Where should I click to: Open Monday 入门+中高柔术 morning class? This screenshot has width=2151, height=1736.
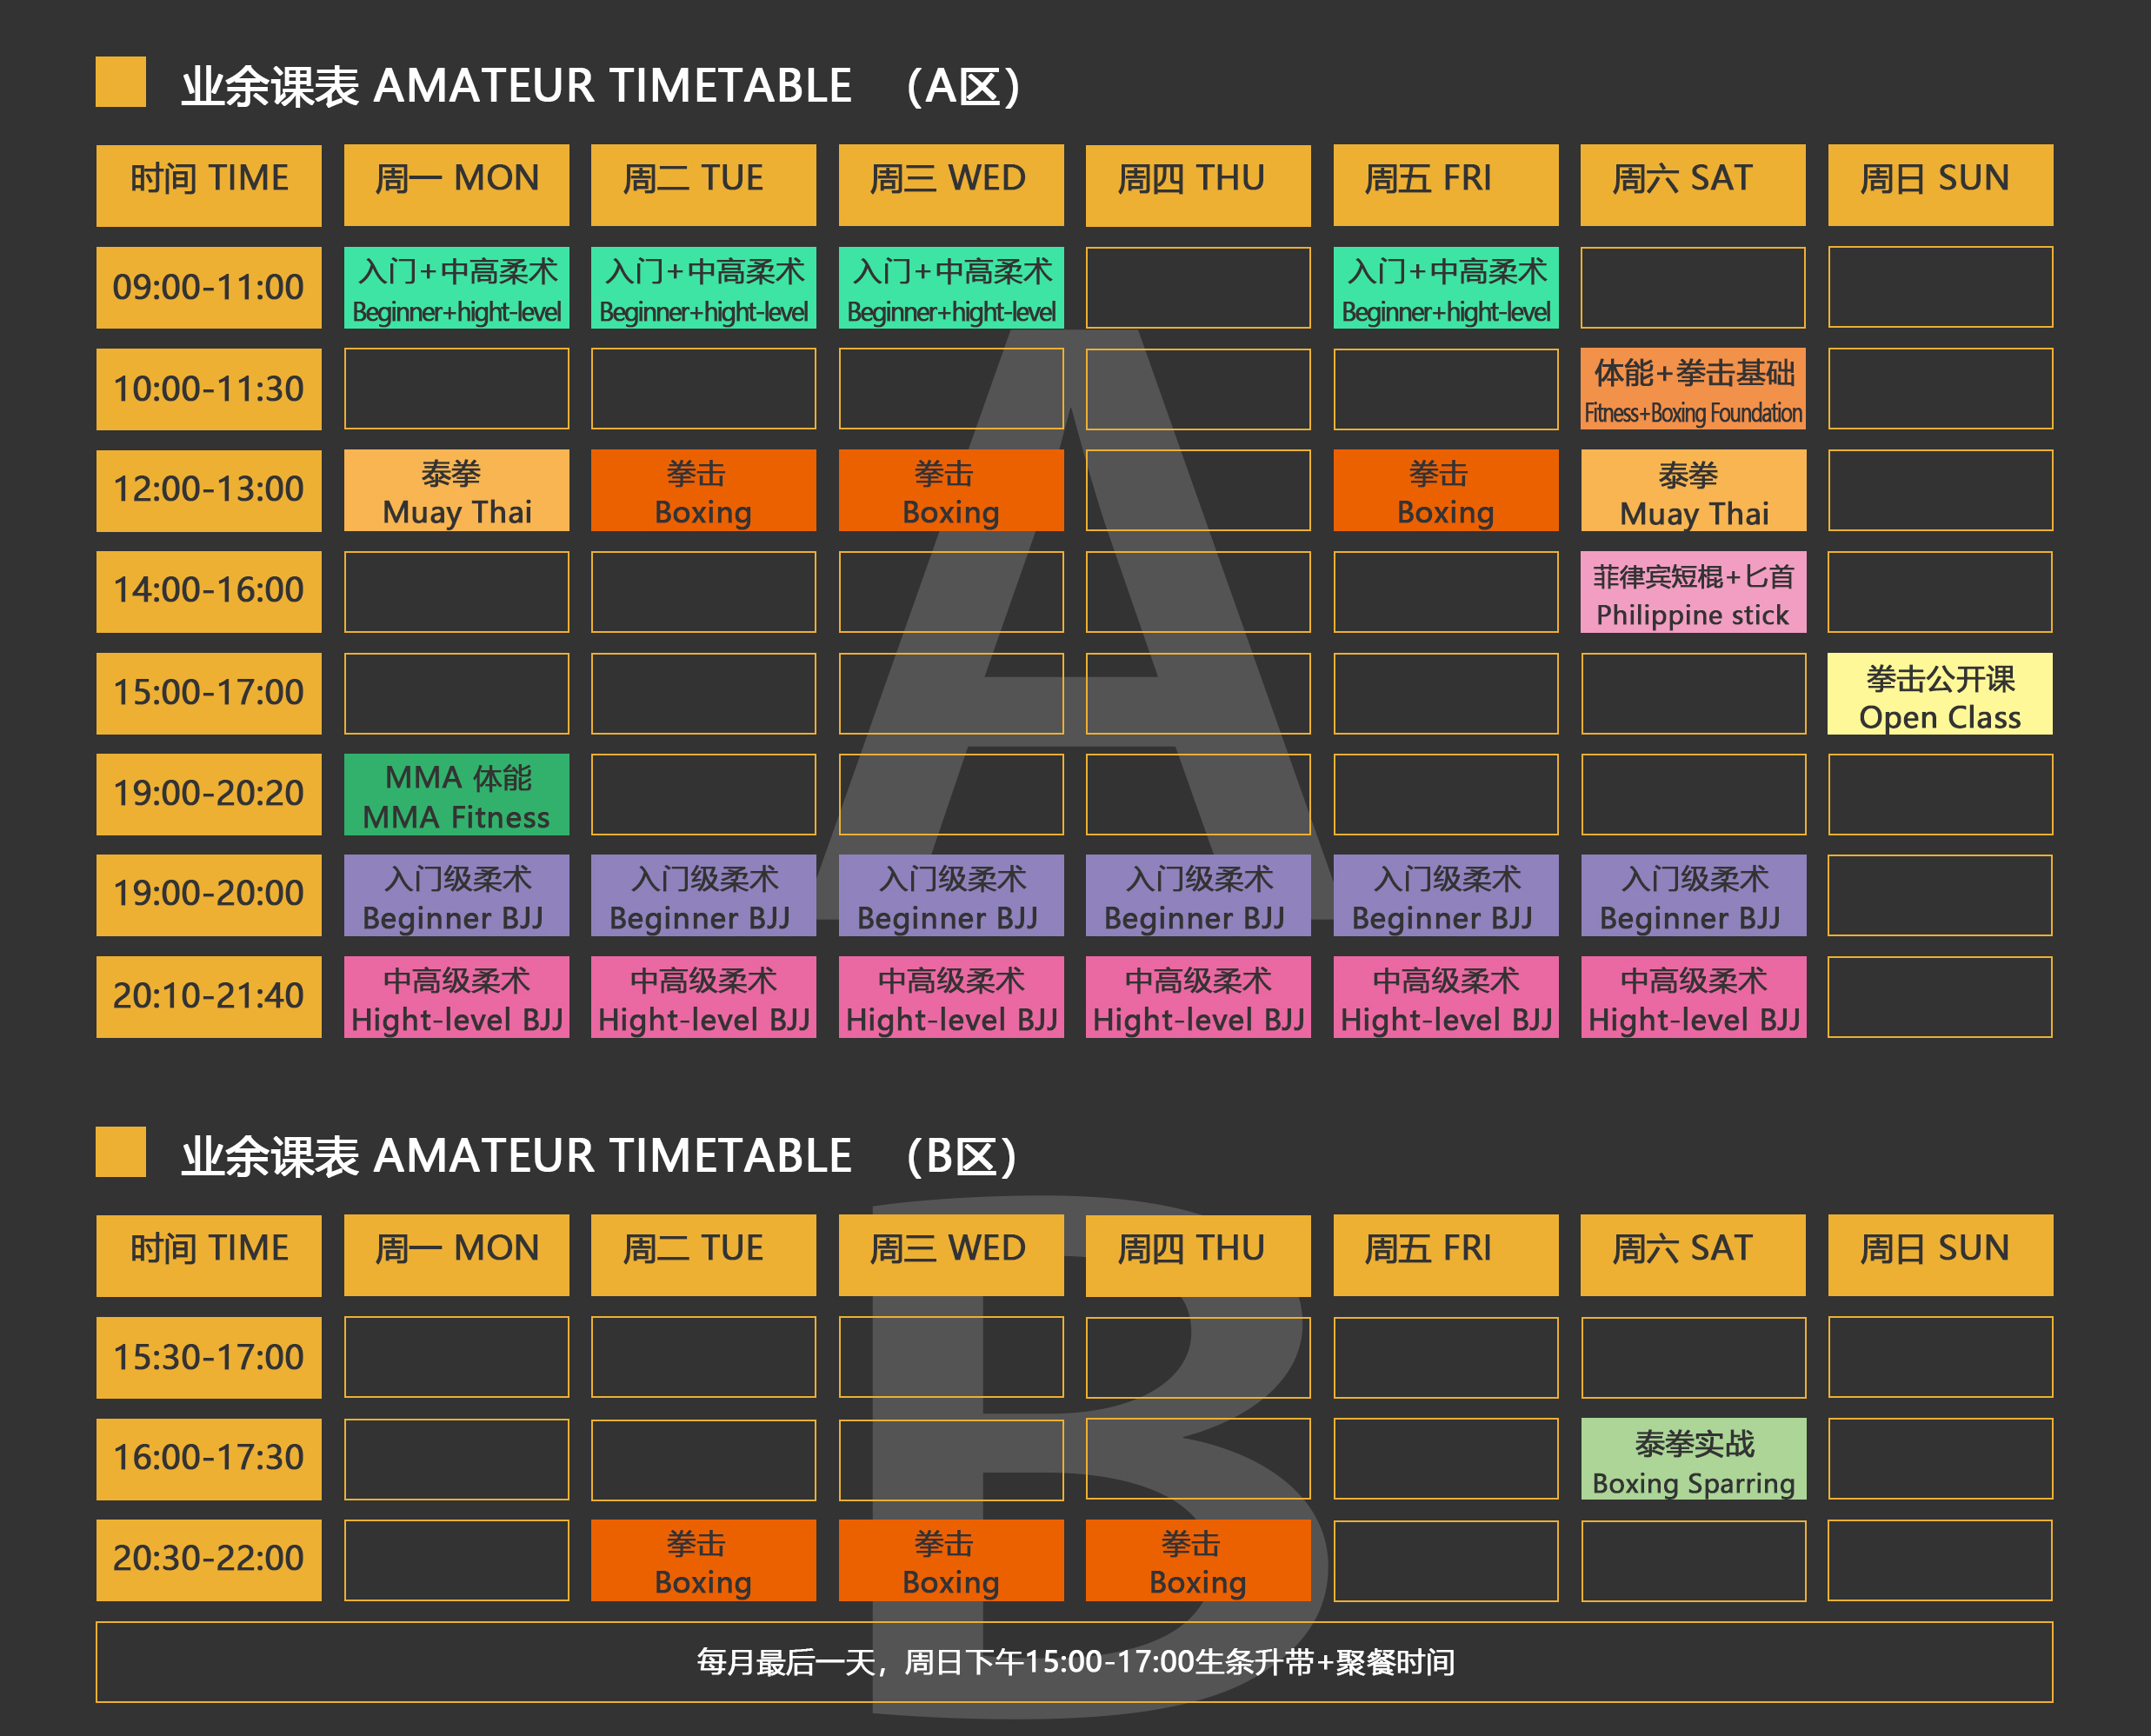coord(456,287)
